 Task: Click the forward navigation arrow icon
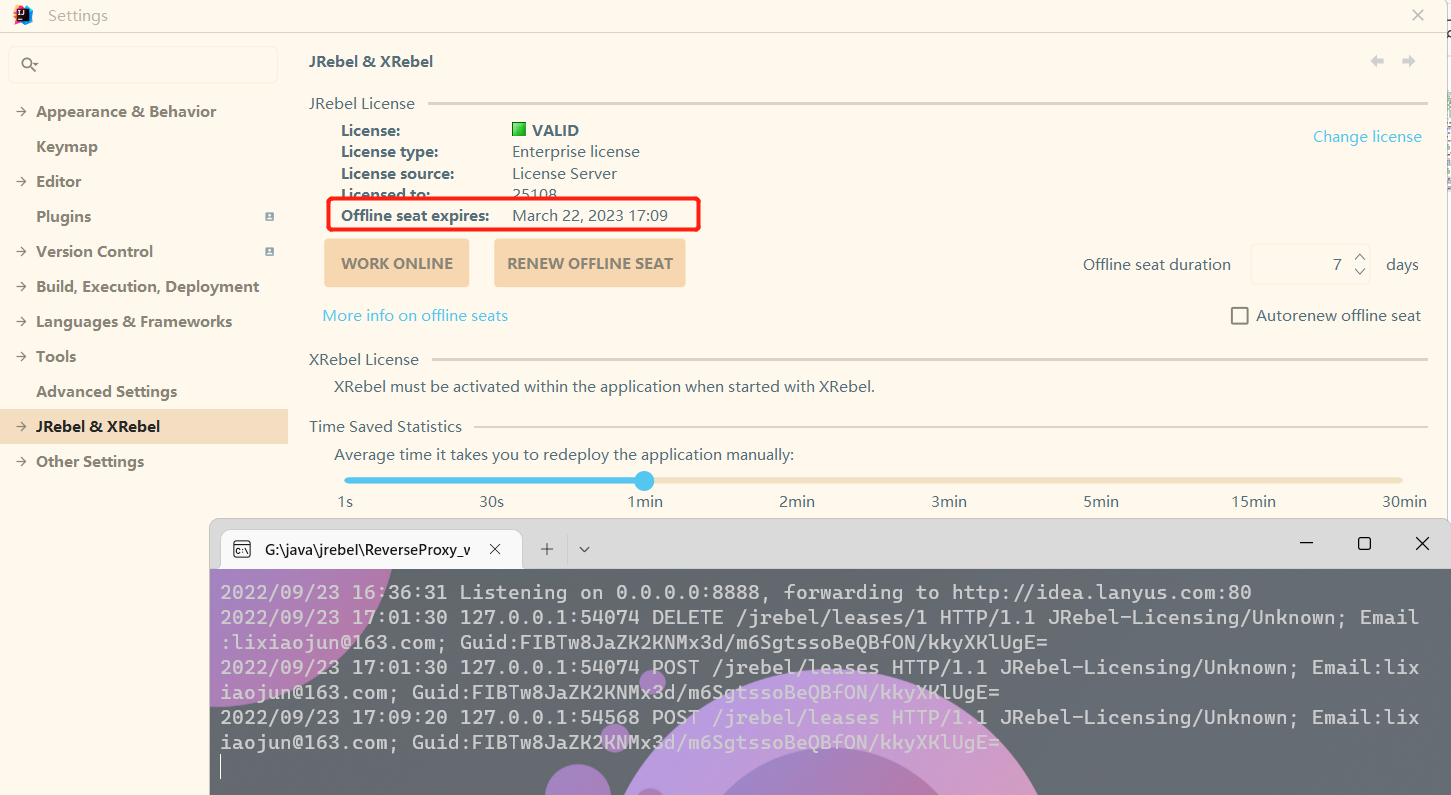(1408, 62)
